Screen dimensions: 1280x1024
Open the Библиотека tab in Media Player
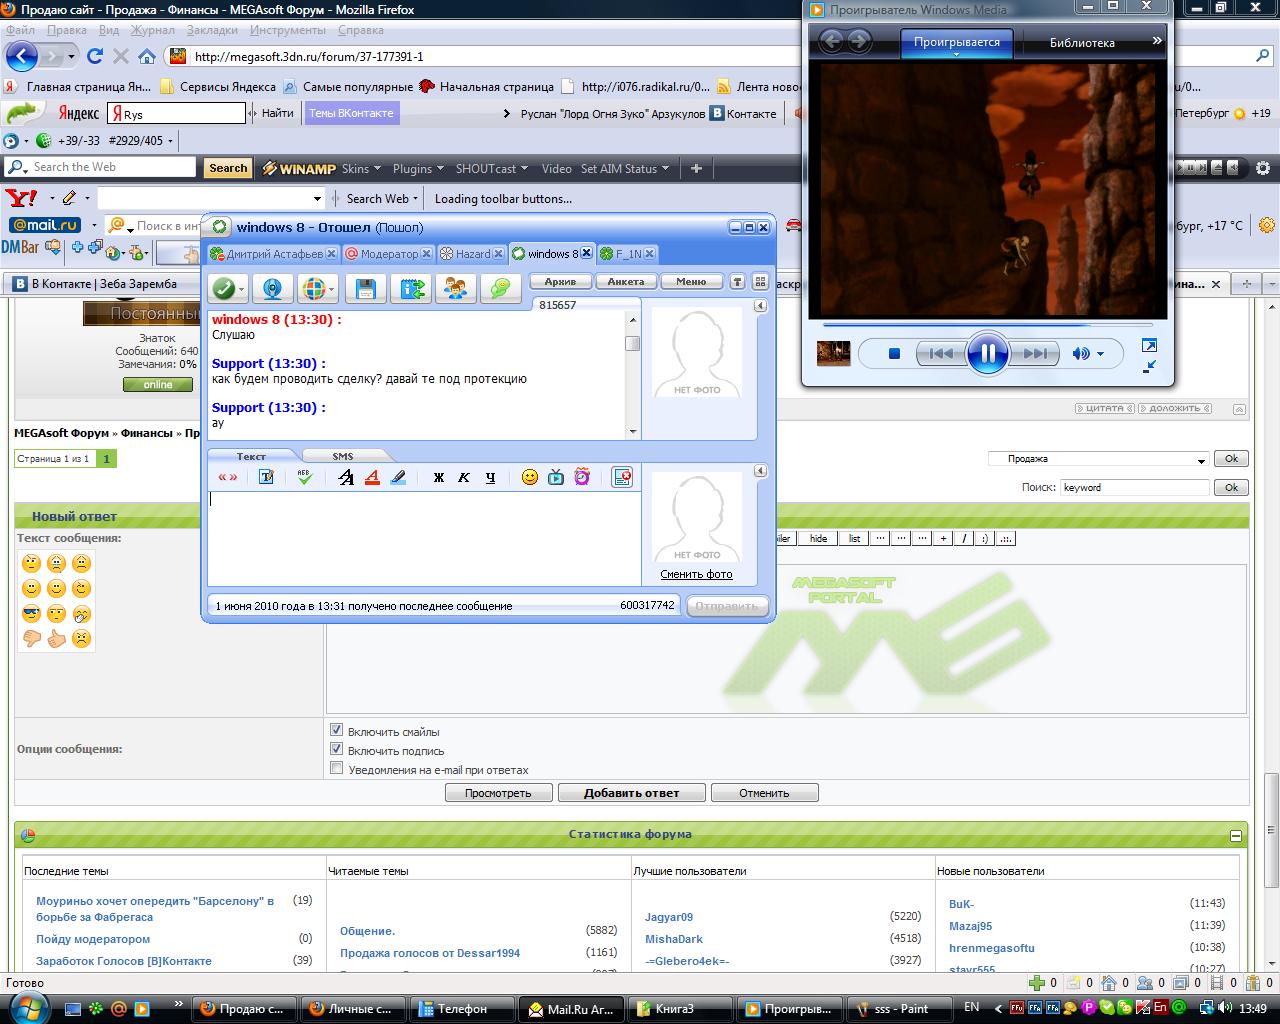coord(1082,43)
